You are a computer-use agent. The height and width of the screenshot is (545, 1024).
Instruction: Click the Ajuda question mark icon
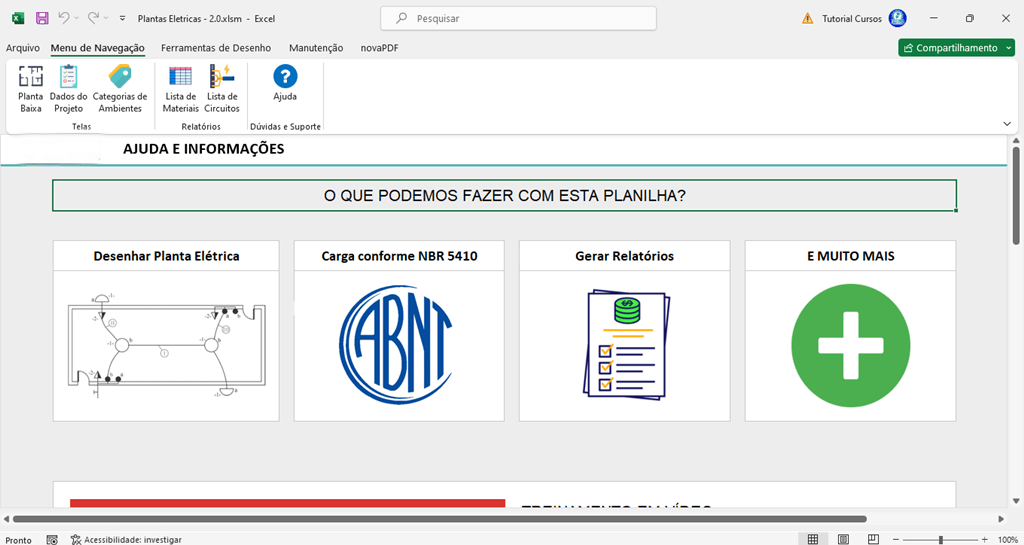pyautogui.click(x=285, y=76)
